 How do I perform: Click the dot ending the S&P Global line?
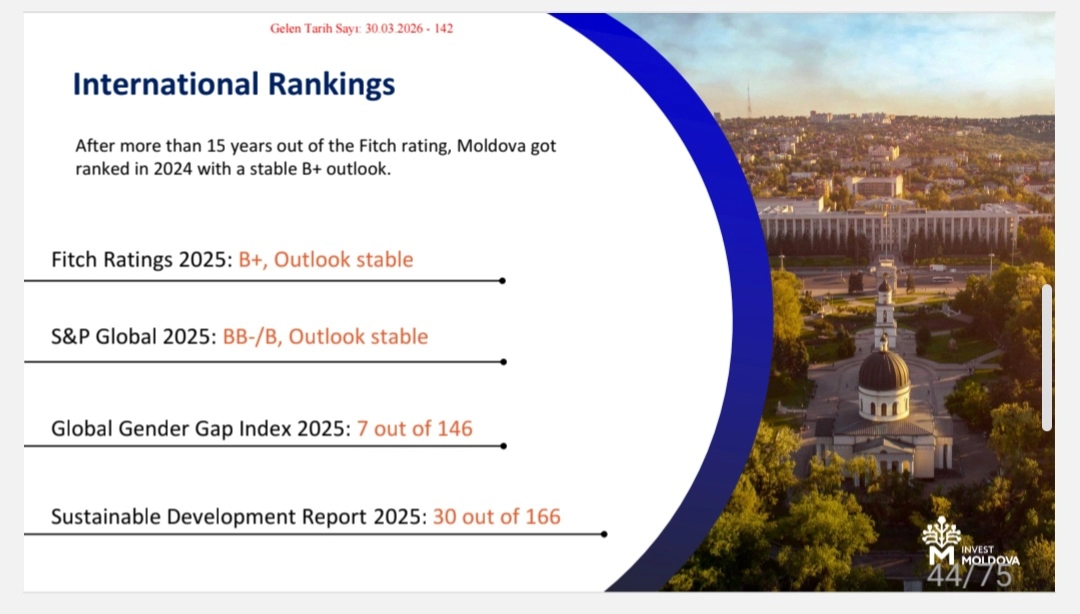click(x=503, y=362)
